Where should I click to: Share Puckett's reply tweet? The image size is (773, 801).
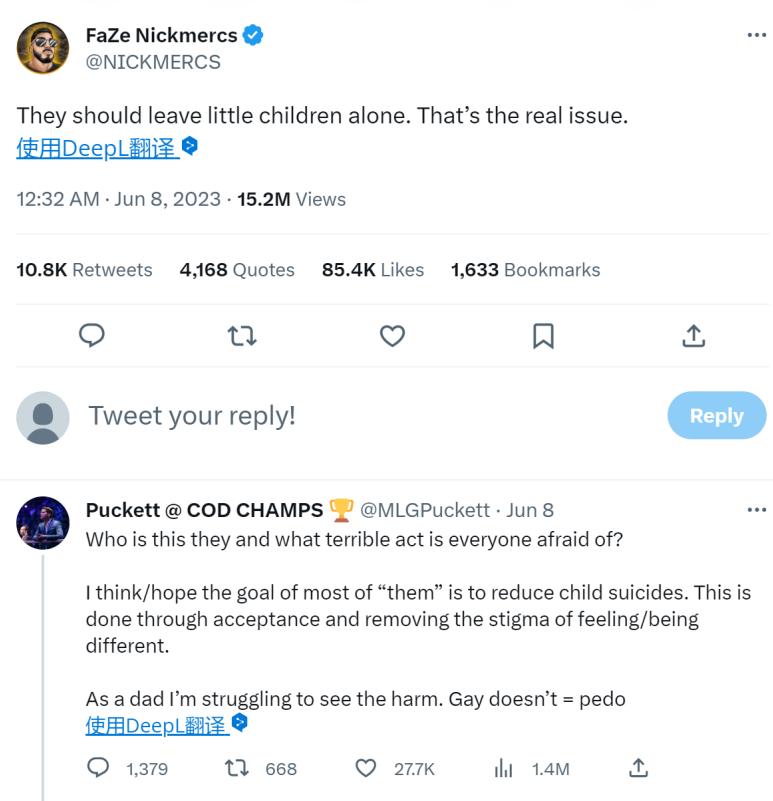(x=638, y=768)
